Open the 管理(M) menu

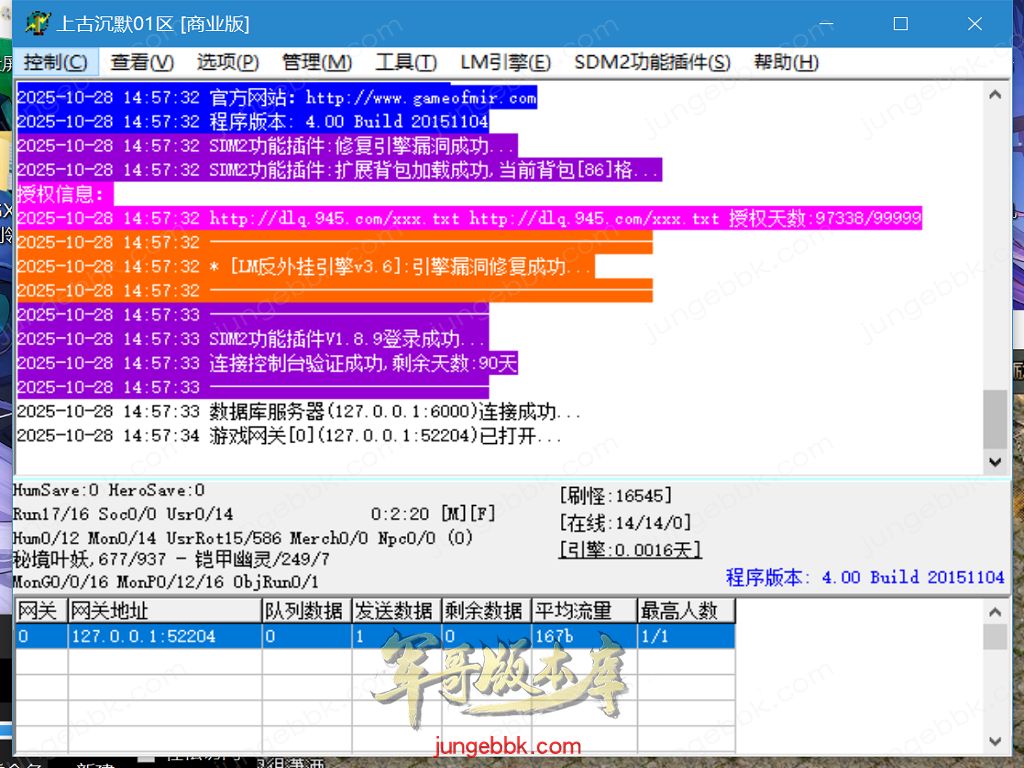[x=316, y=62]
